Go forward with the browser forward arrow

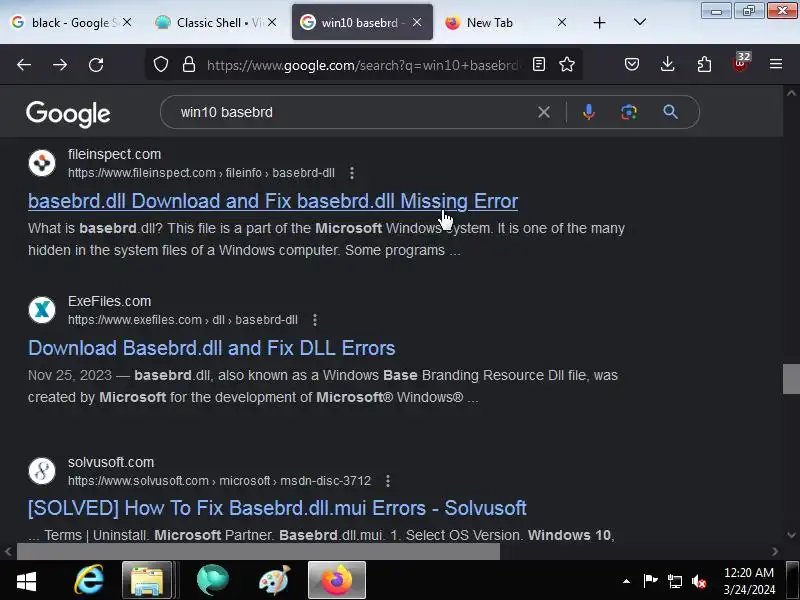tap(60, 65)
